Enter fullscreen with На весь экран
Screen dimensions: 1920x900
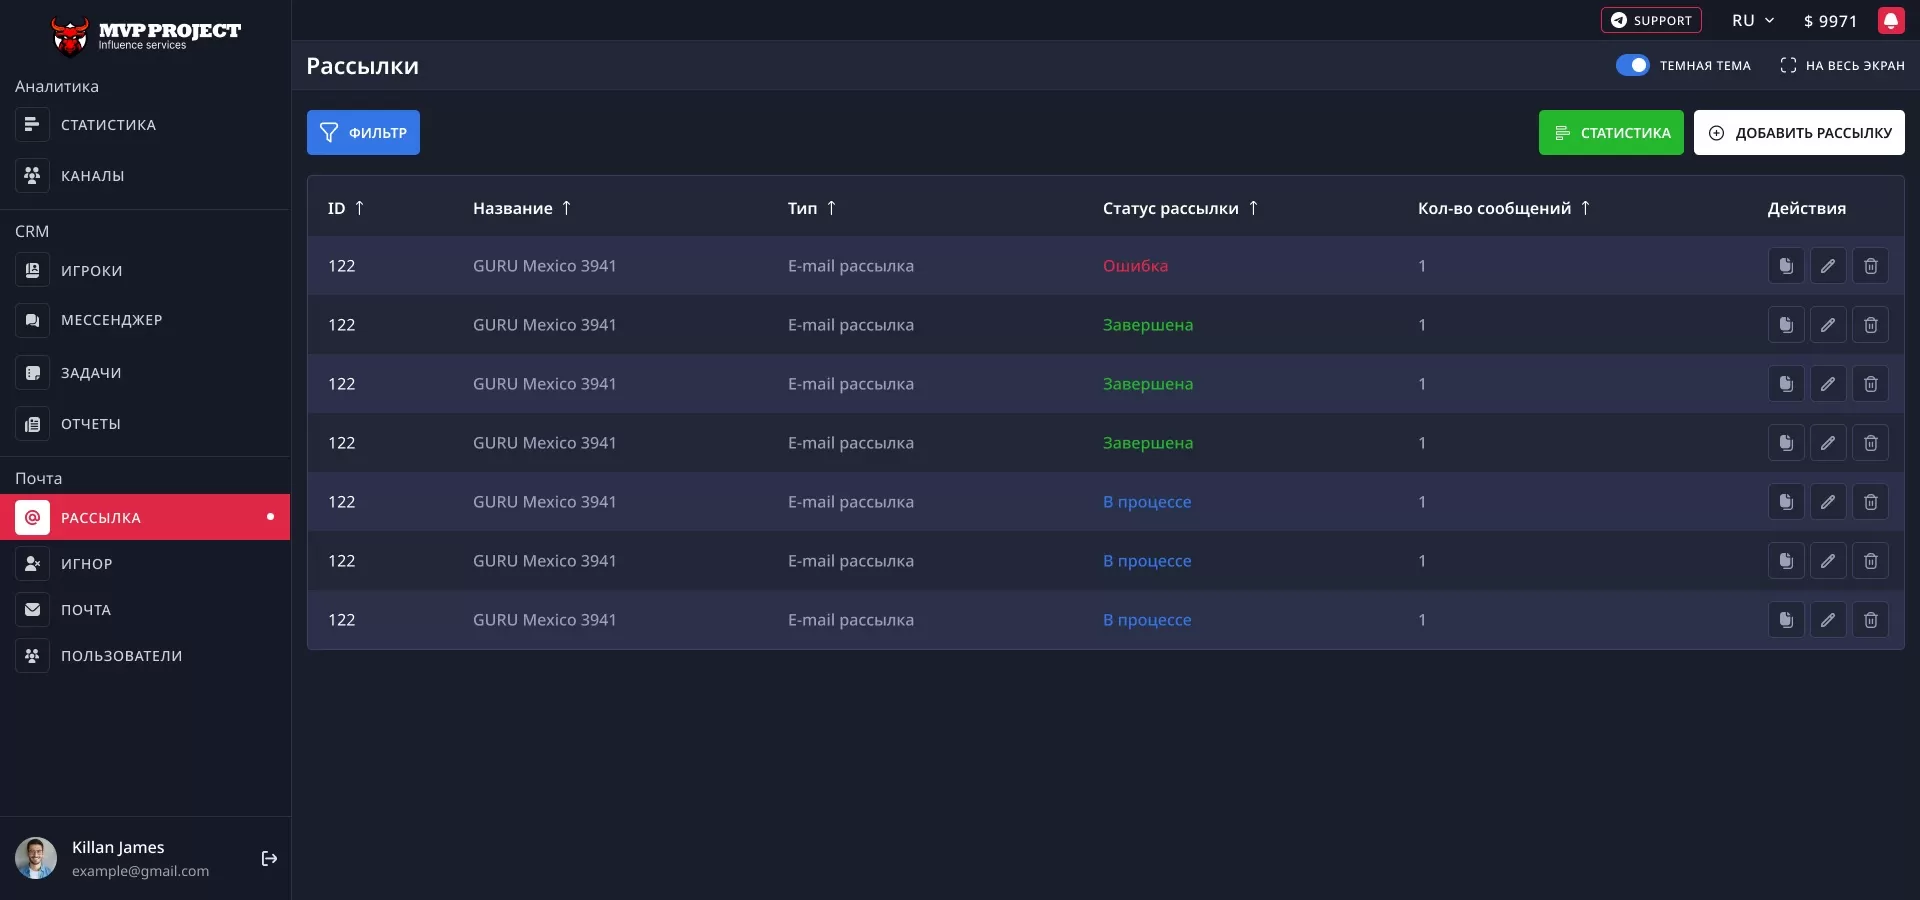tap(1842, 66)
